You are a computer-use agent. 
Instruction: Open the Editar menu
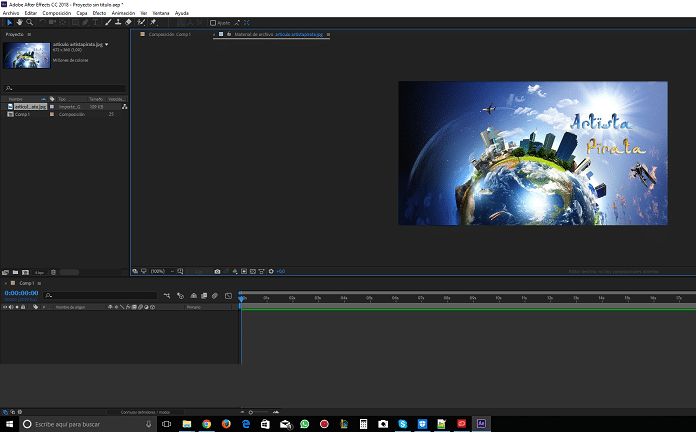tap(31, 13)
